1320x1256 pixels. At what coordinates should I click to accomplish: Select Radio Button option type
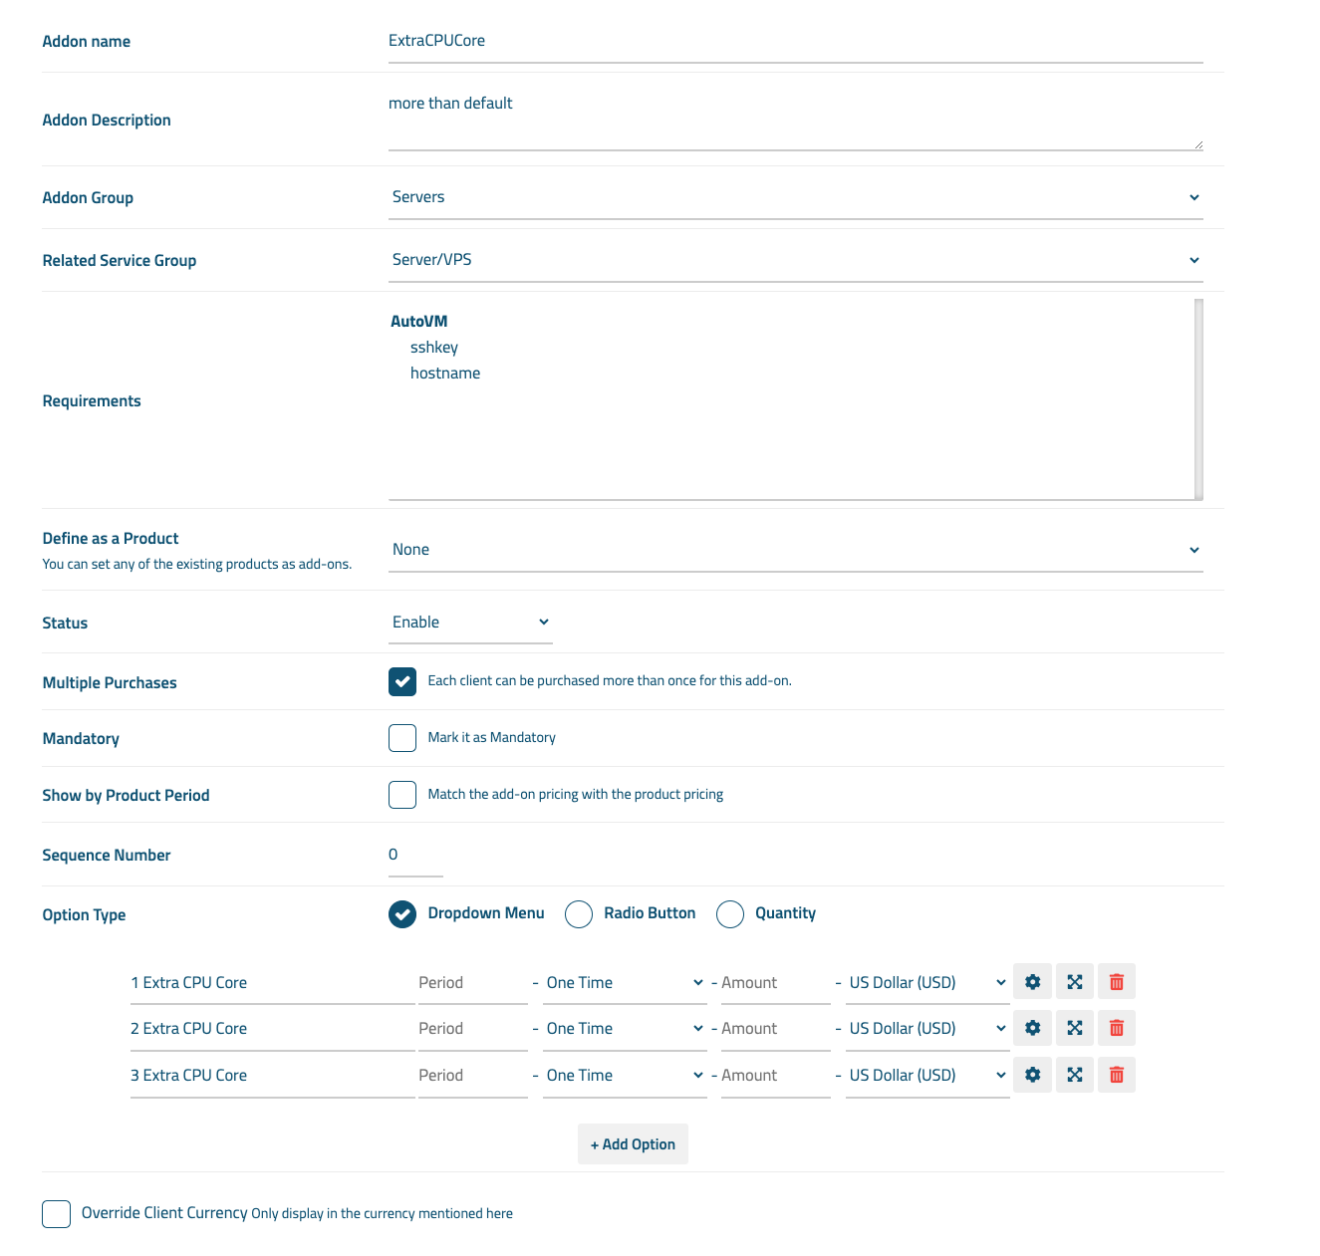click(579, 914)
